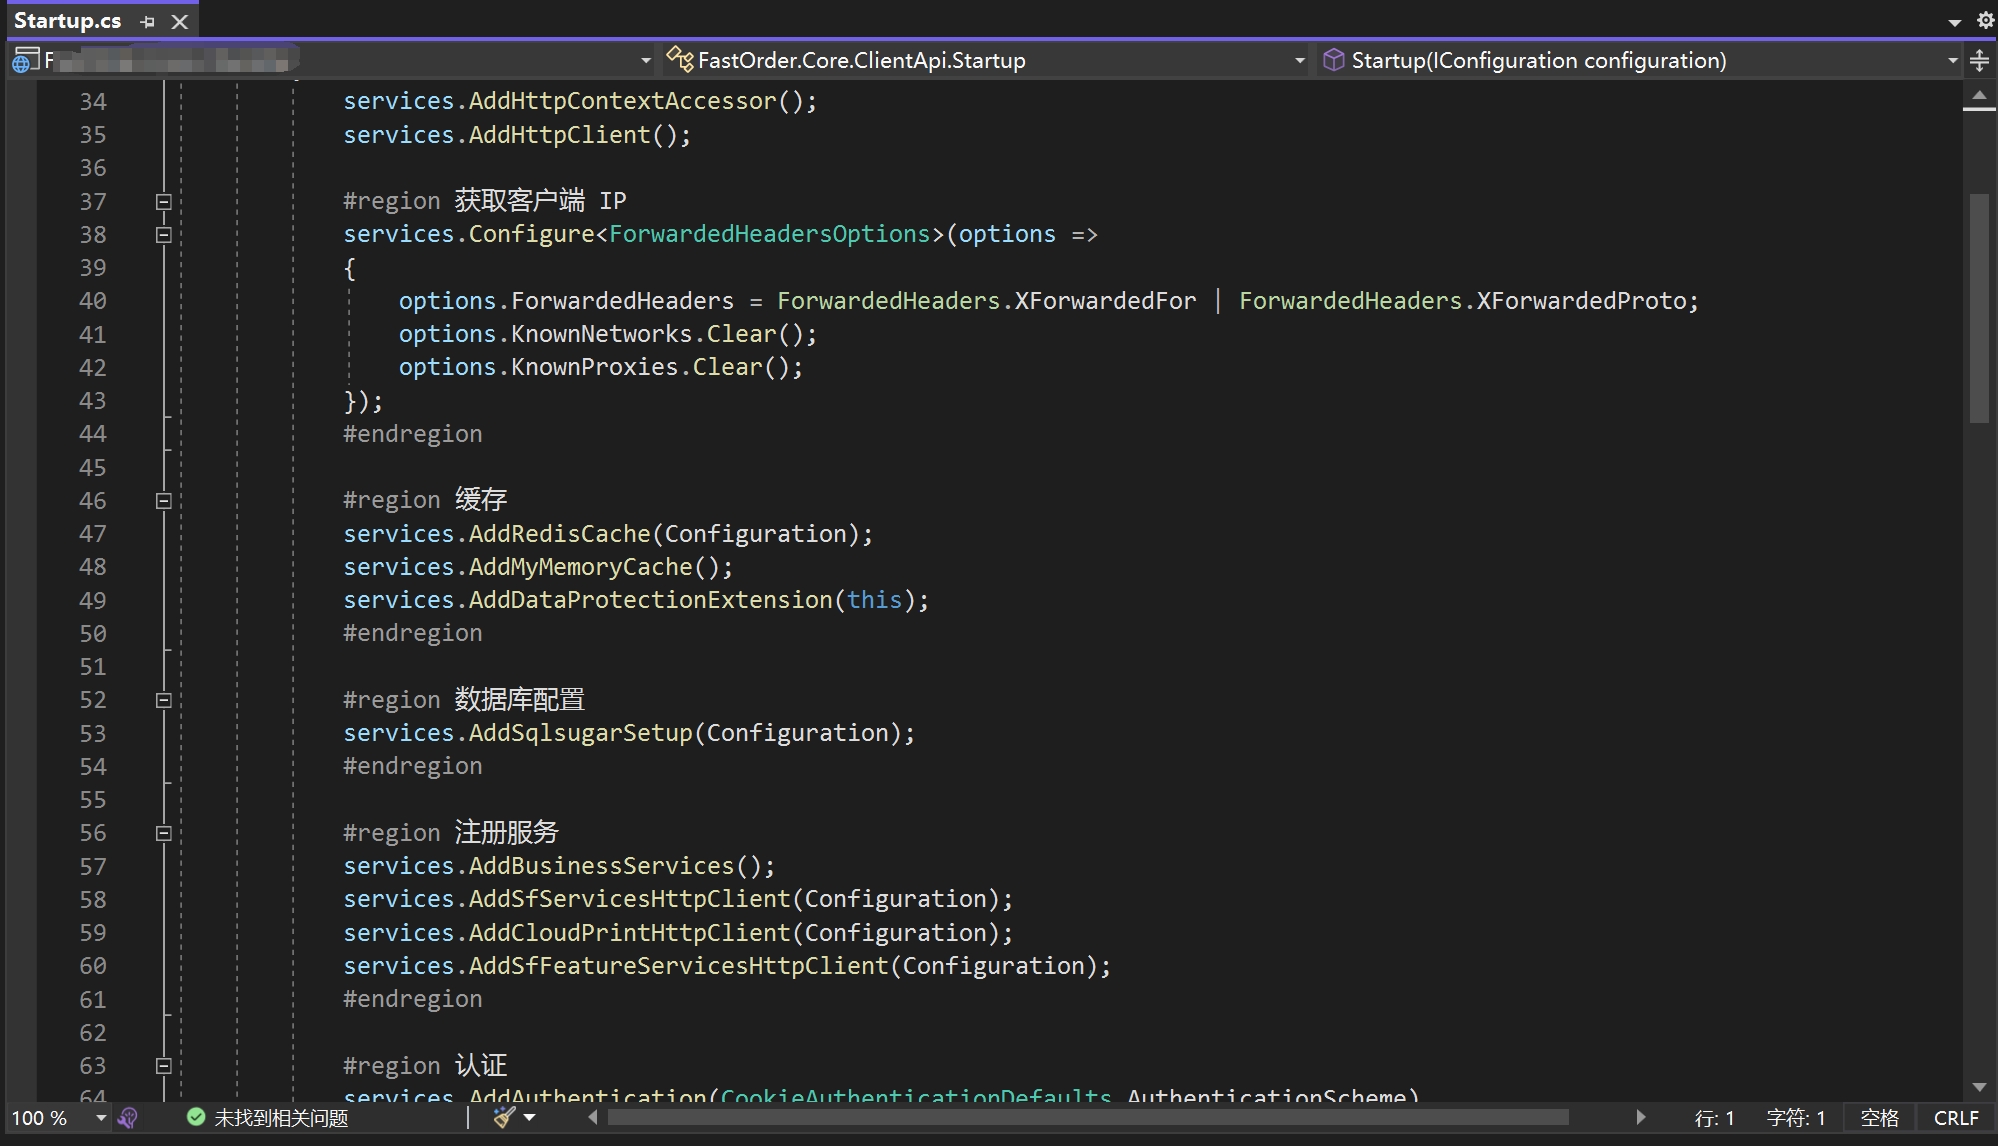
Task: Click the IntelliCode suggestion icon in status bar
Action: tap(128, 1118)
